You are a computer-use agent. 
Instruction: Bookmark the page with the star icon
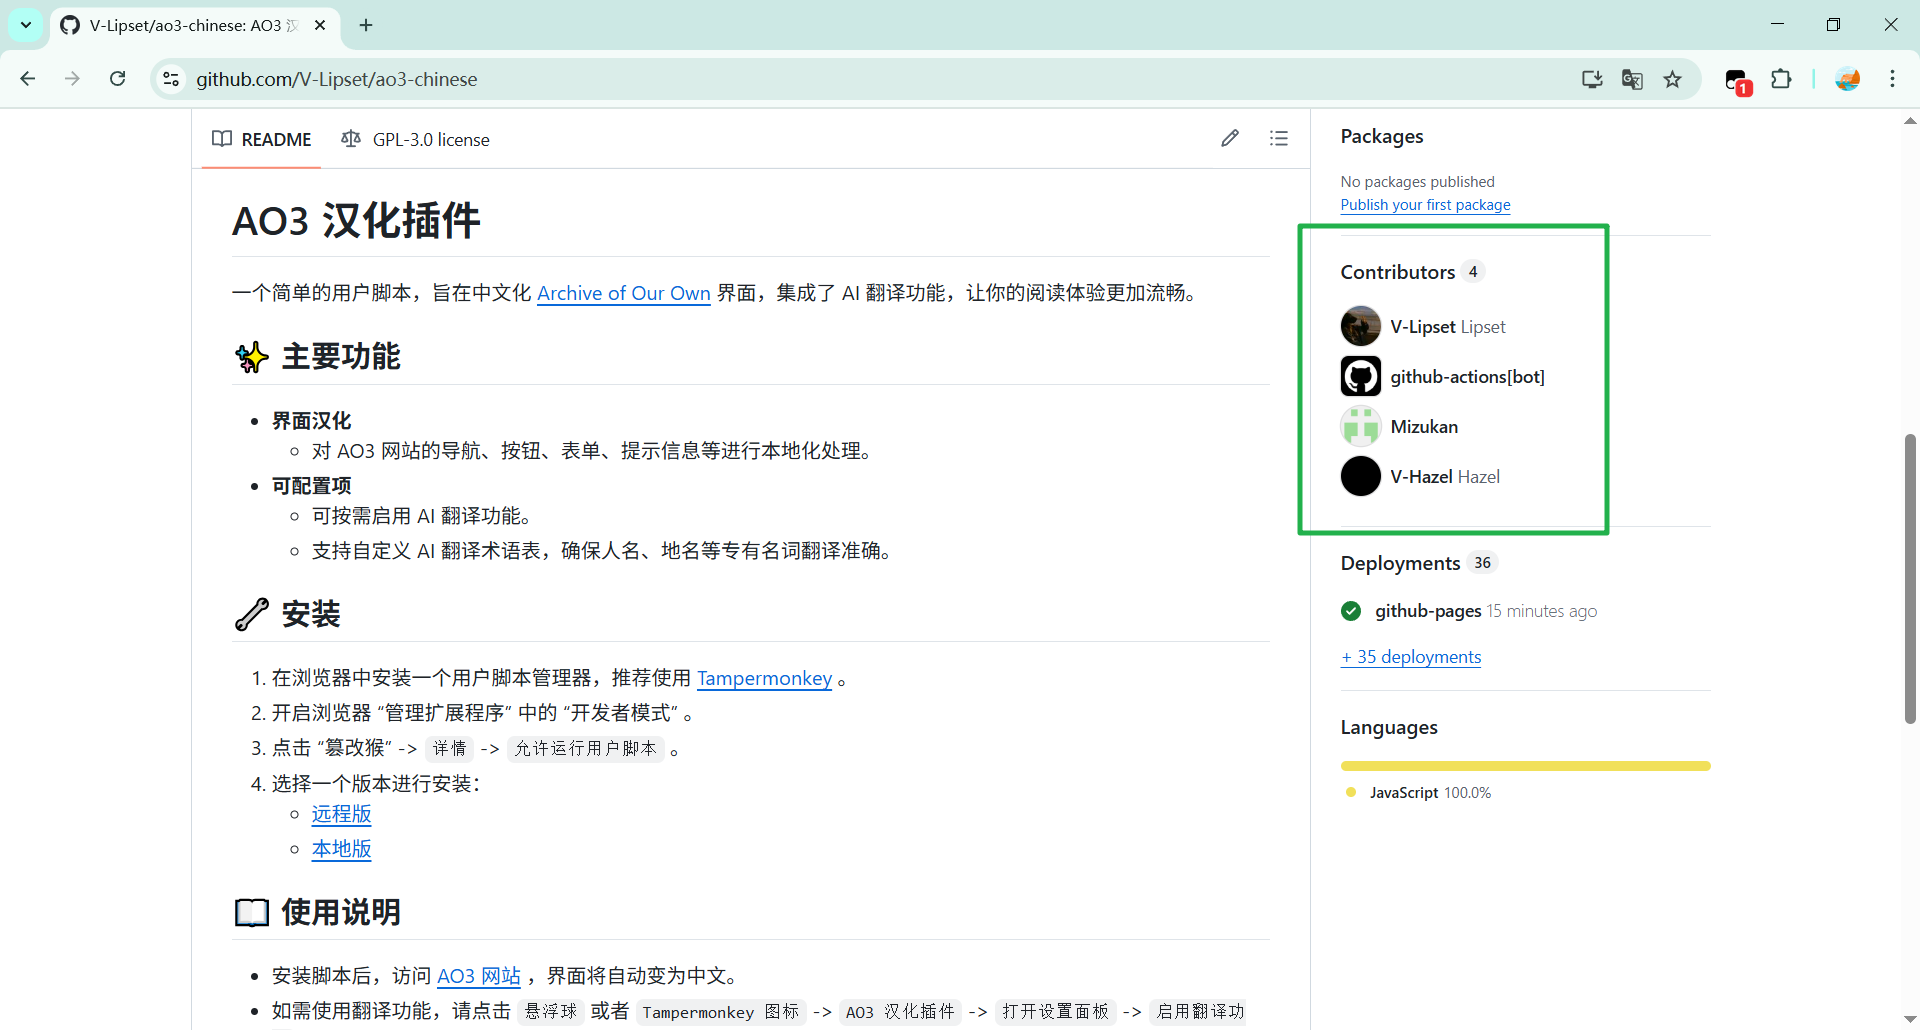tap(1673, 79)
